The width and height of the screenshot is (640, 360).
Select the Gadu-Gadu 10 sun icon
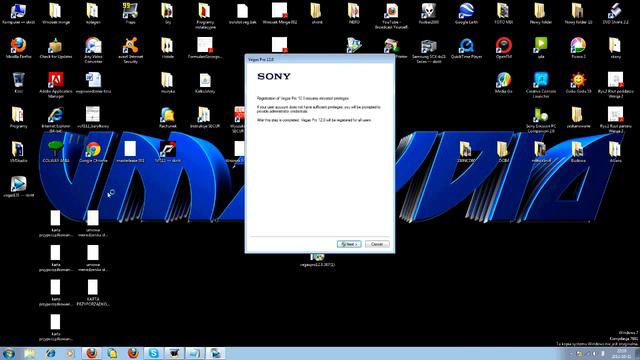pyautogui.click(x=578, y=82)
